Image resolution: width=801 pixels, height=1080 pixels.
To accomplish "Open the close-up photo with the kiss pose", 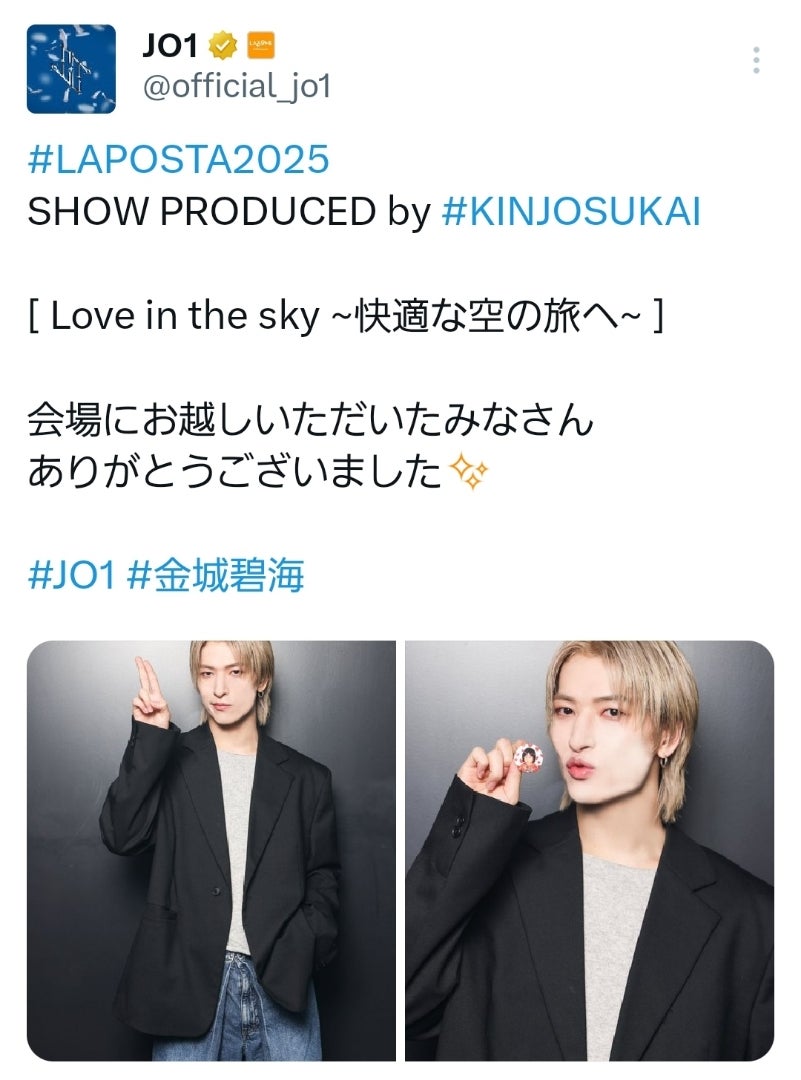I will [x=590, y=851].
